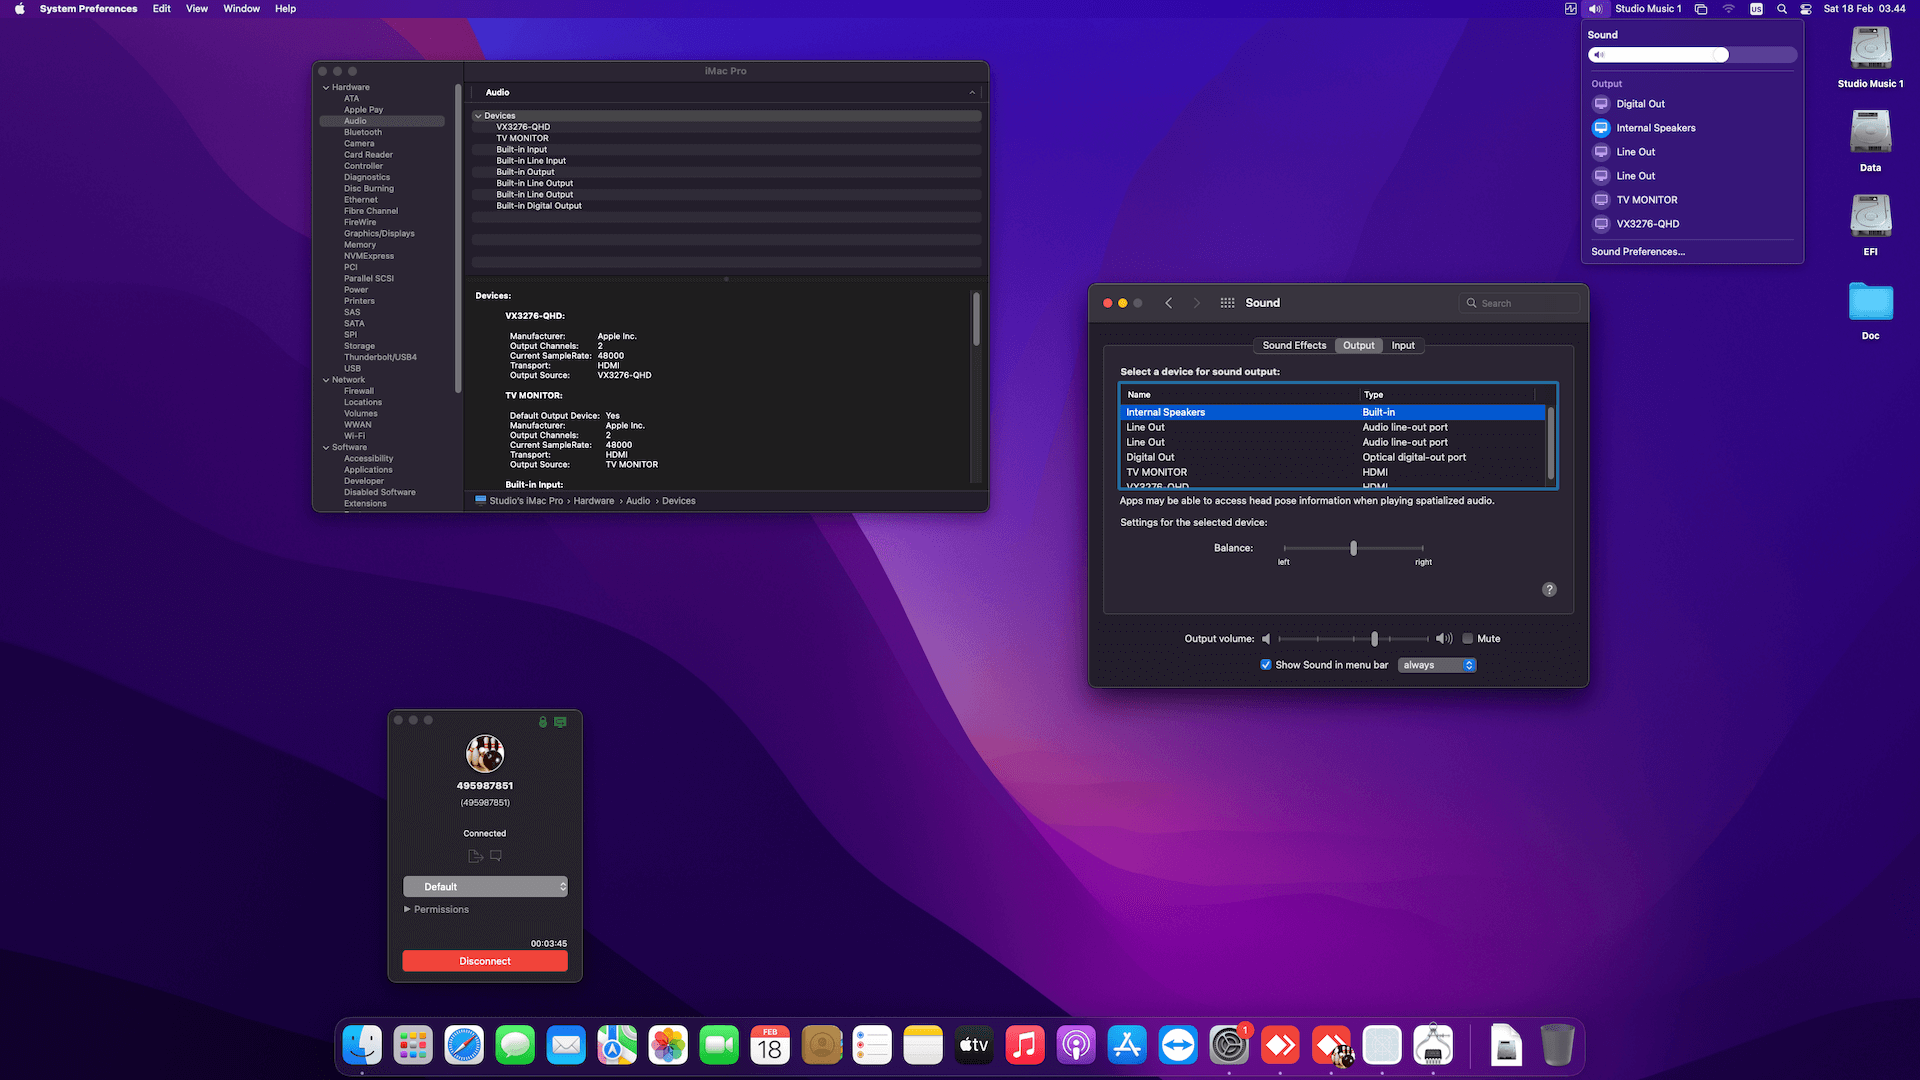Select the Output tab in Sound
The height and width of the screenshot is (1080, 1920).
1358,346
